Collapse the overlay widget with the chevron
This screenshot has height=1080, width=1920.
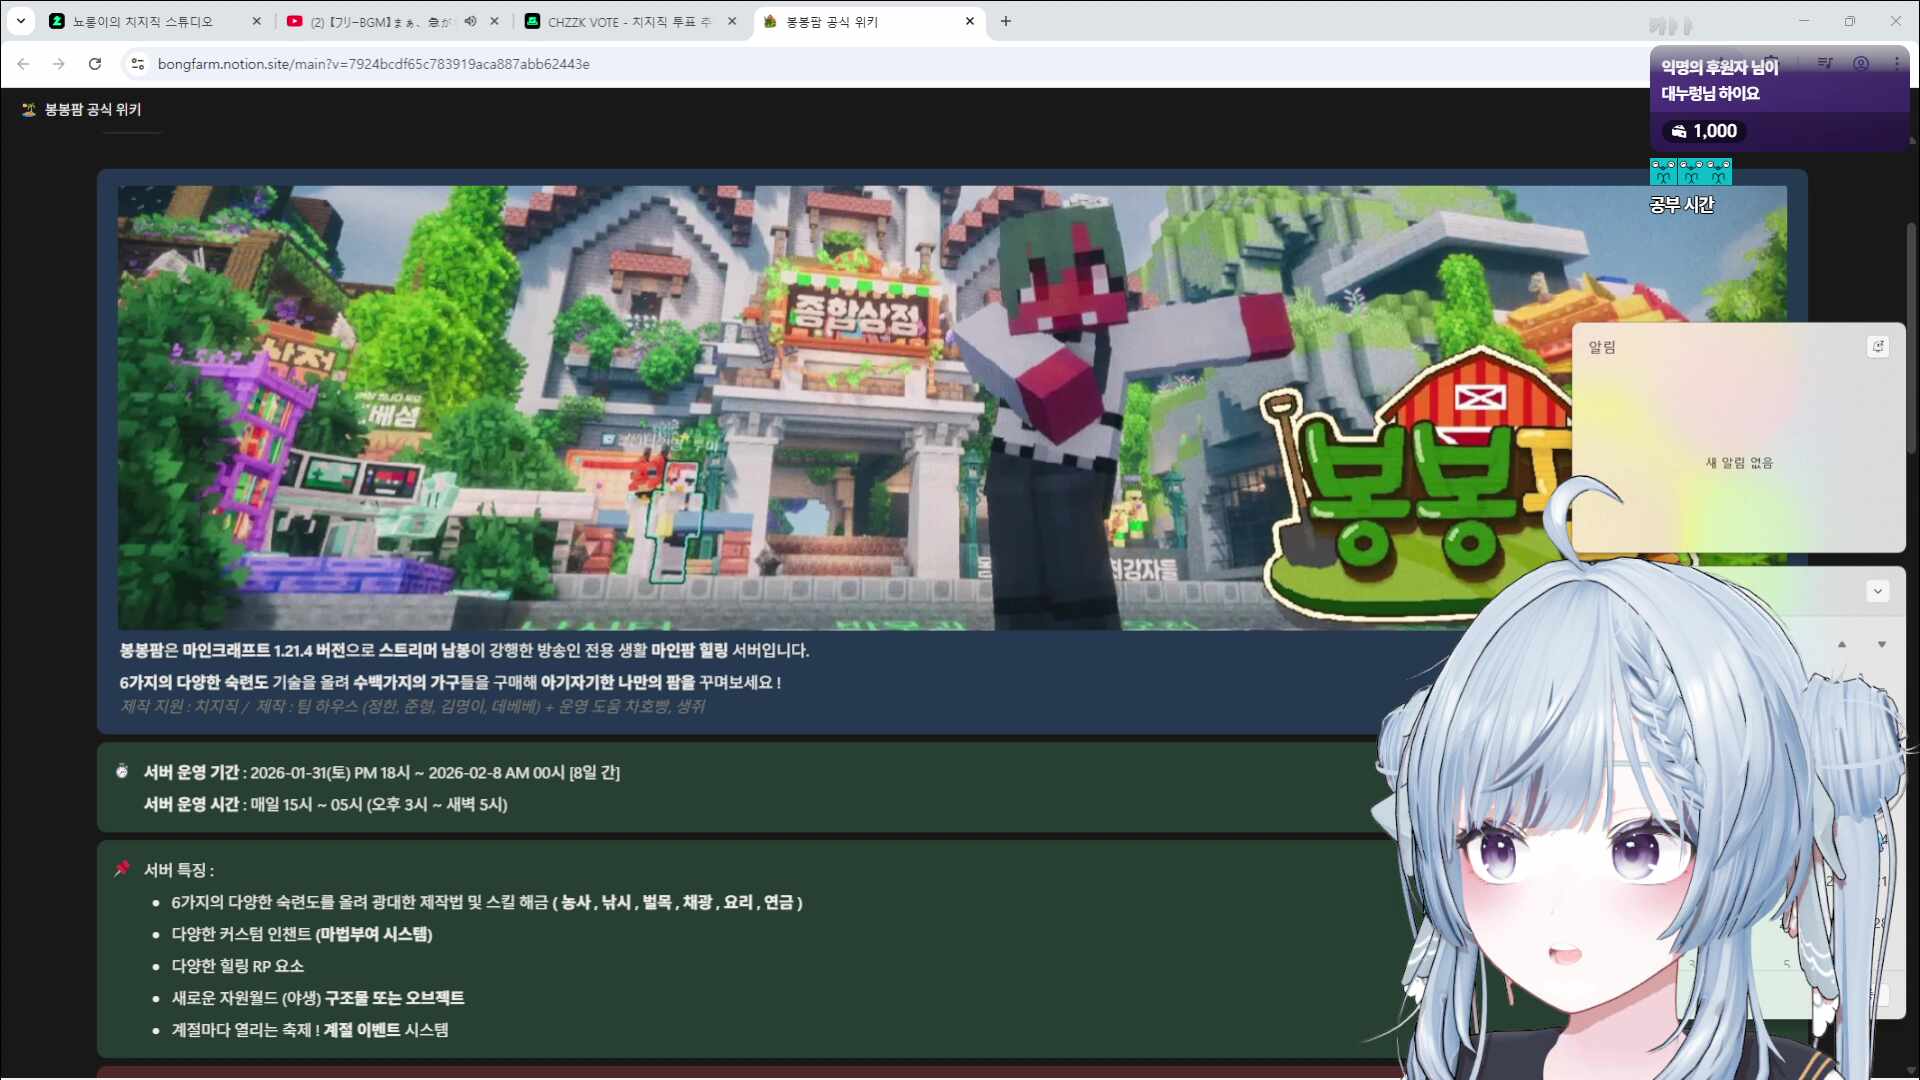(x=1877, y=591)
